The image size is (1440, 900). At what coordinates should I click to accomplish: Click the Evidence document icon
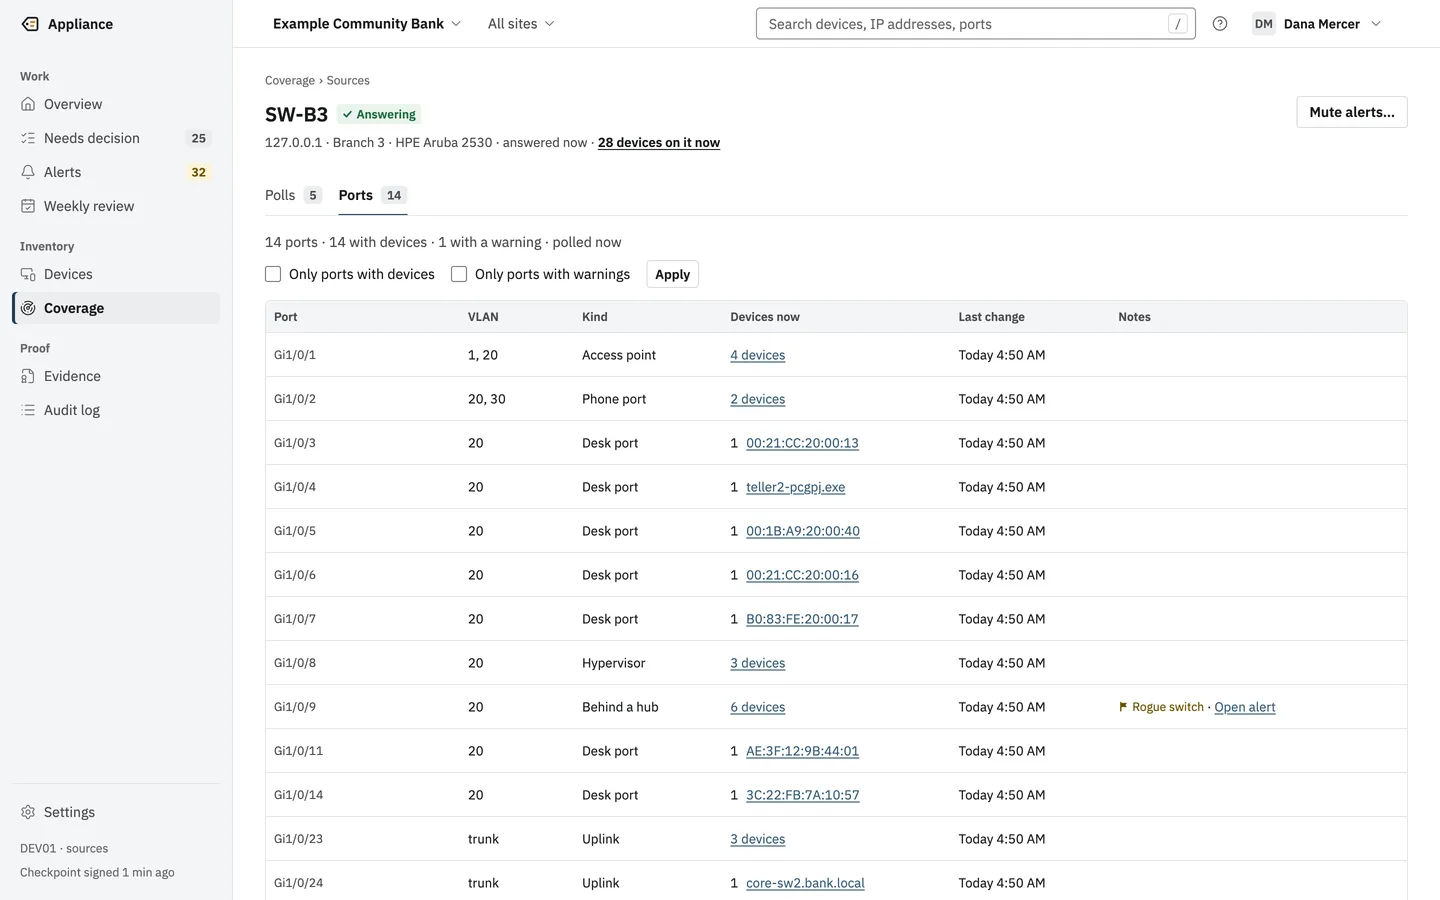[28, 376]
